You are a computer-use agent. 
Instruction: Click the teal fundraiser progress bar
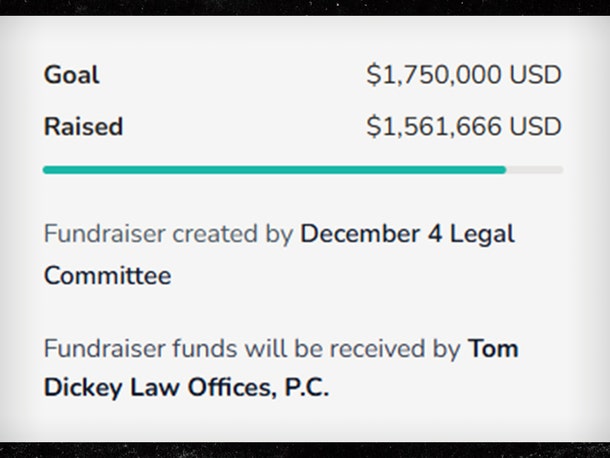click(274, 170)
